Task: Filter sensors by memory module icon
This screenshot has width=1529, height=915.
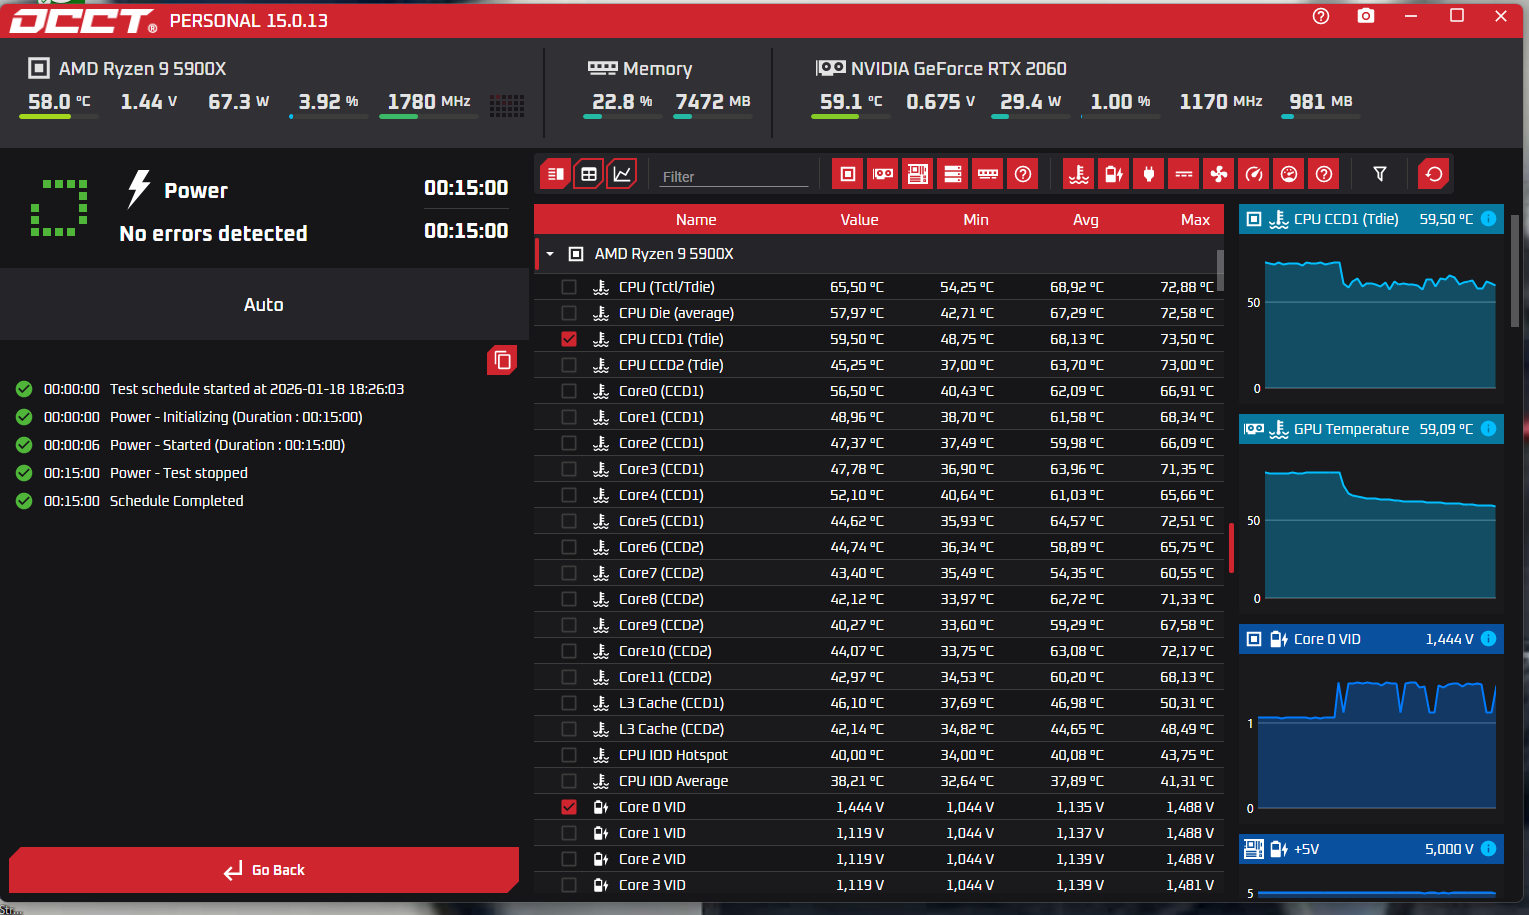Action: (x=988, y=174)
